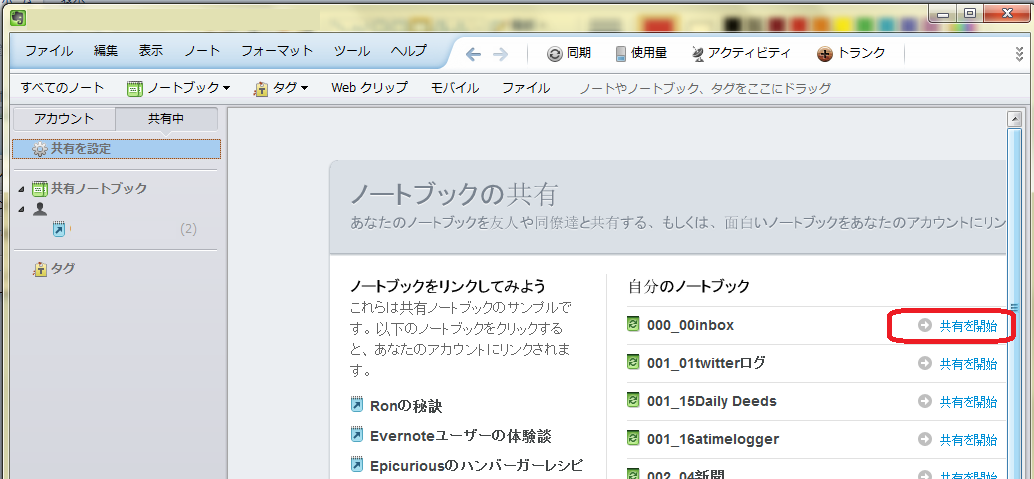Expand the toolbar overflow chevrons
1034x479 pixels.
(x=1019, y=55)
